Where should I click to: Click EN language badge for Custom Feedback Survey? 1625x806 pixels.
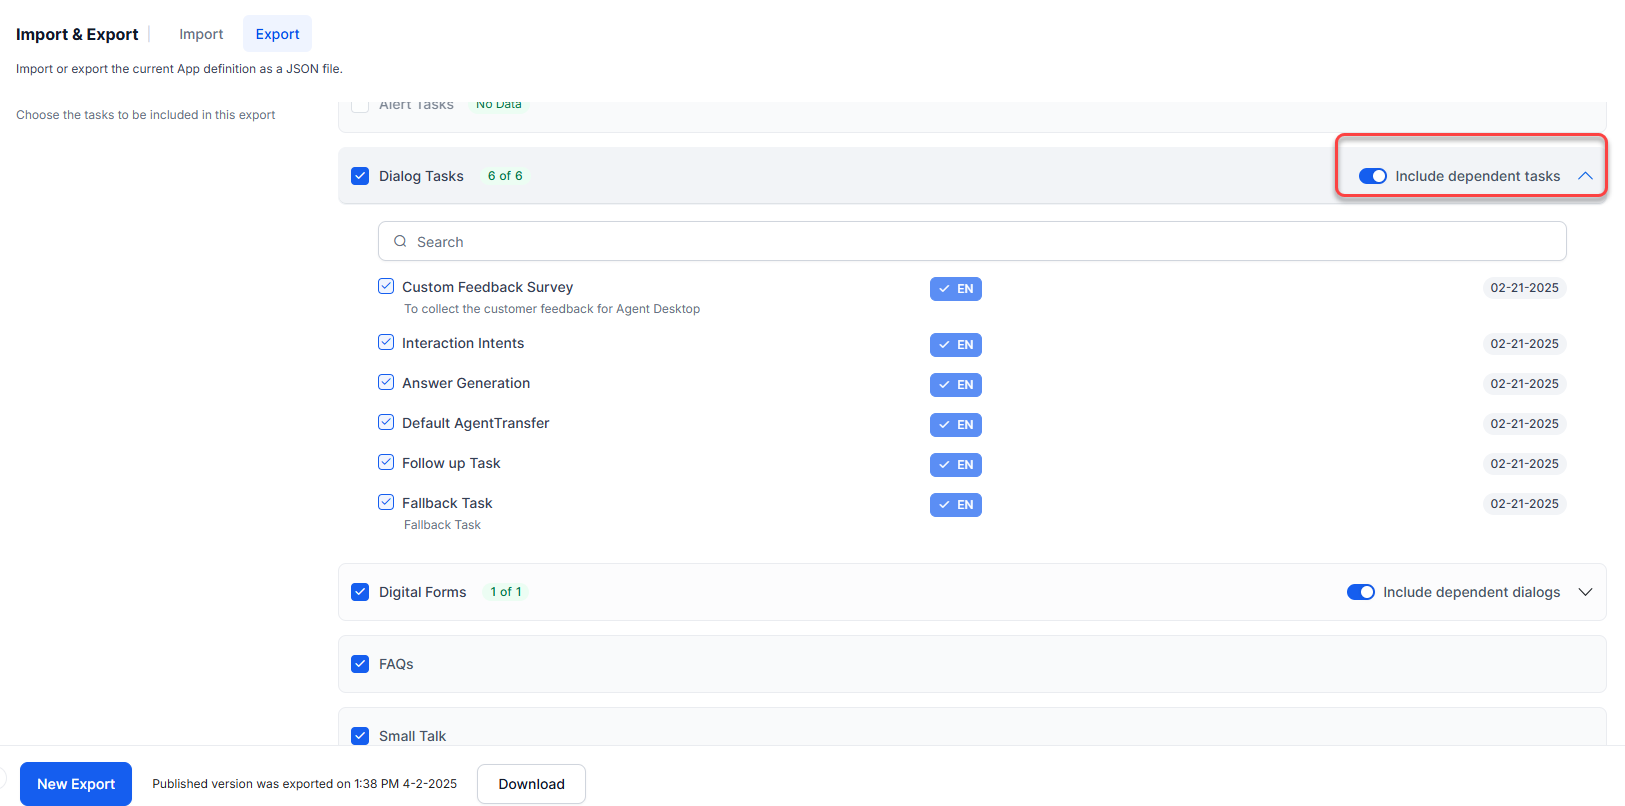coord(955,289)
